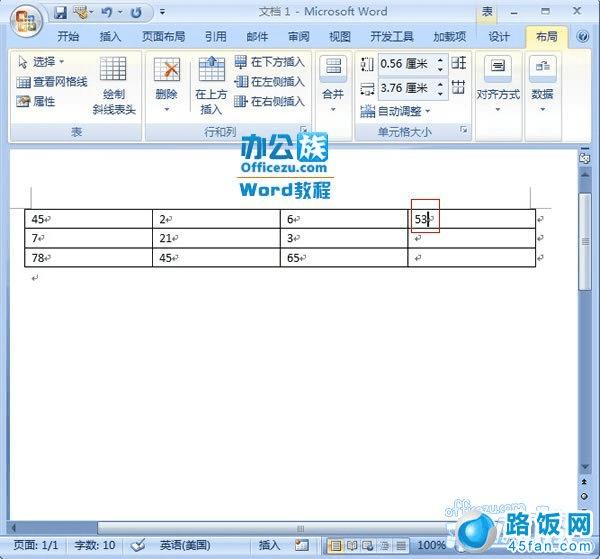This screenshot has width=600, height=559.
Task: Click 在上方插入 insert row above
Action: pyautogui.click(x=211, y=85)
